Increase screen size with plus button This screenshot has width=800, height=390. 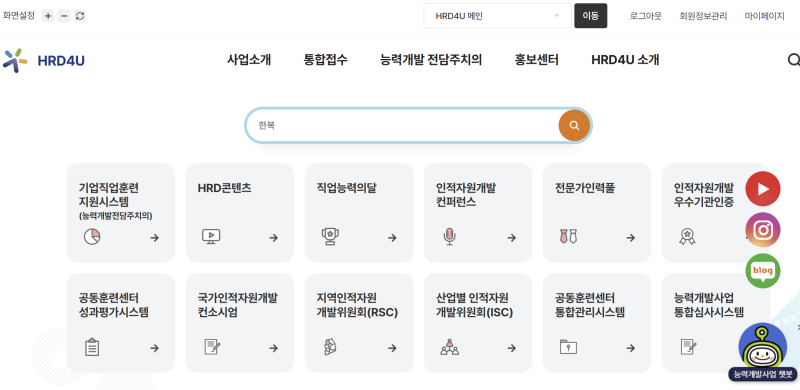pyautogui.click(x=48, y=16)
